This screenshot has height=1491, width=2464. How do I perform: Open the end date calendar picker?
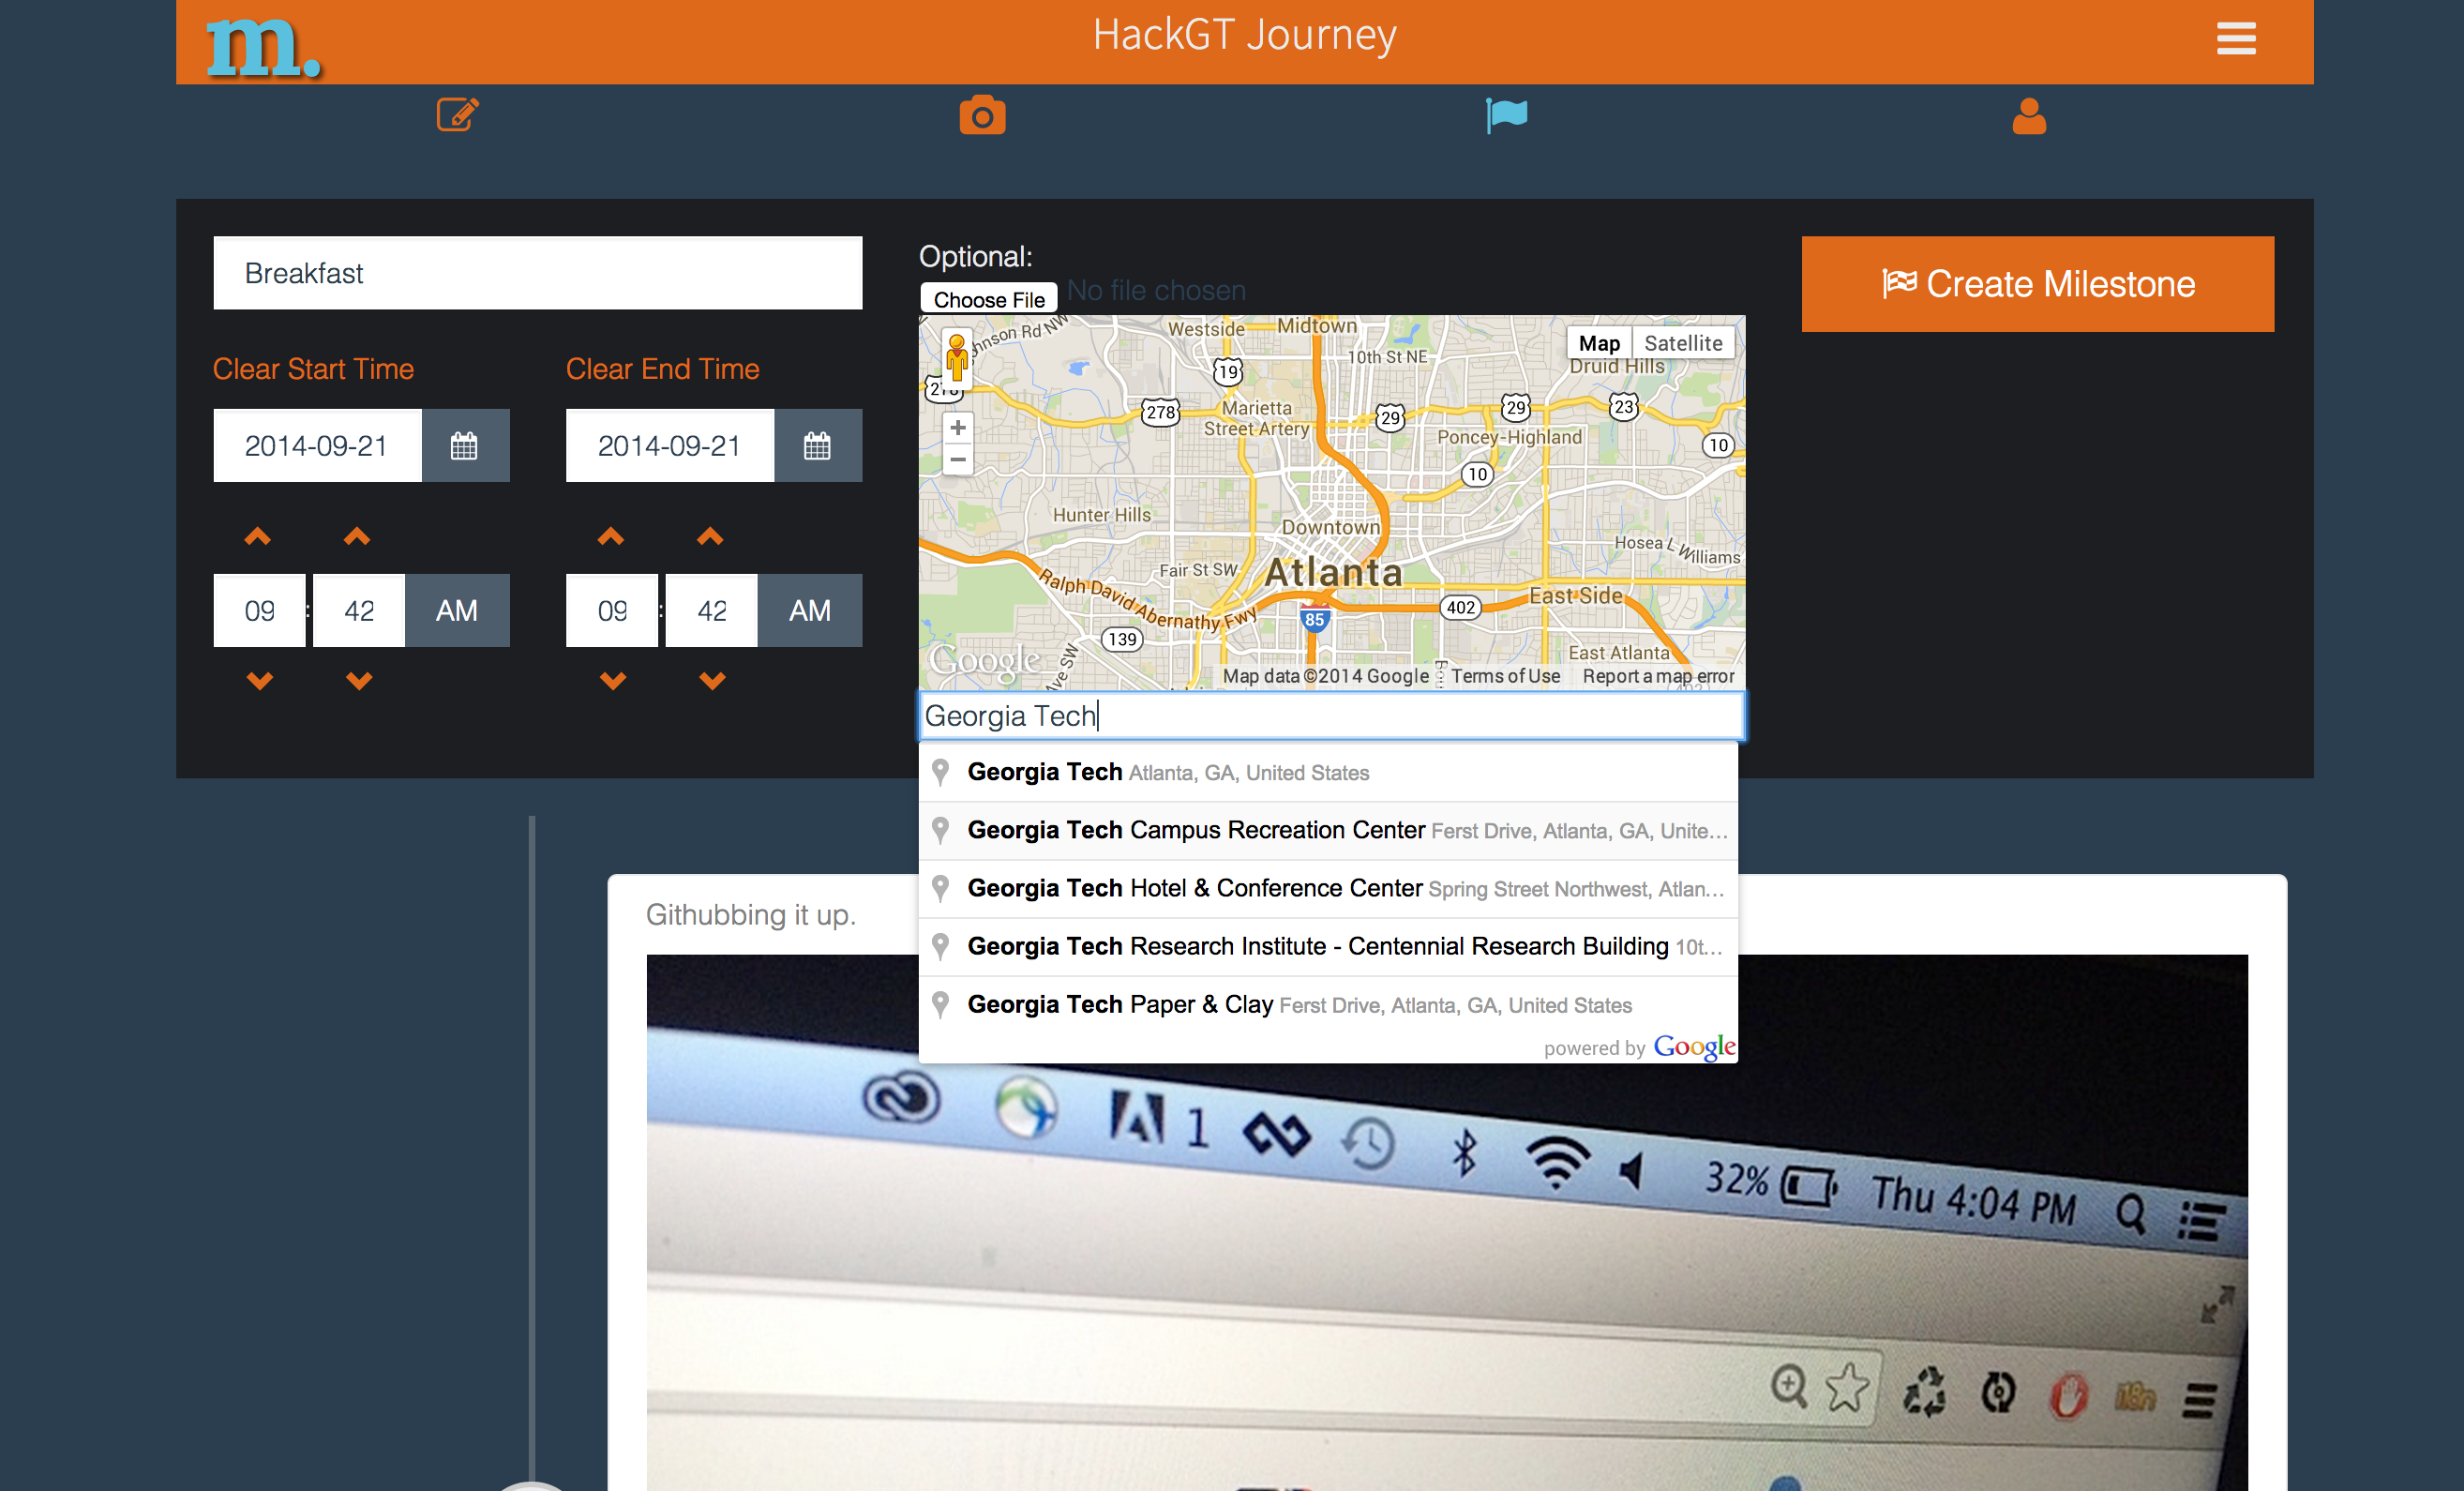point(817,446)
